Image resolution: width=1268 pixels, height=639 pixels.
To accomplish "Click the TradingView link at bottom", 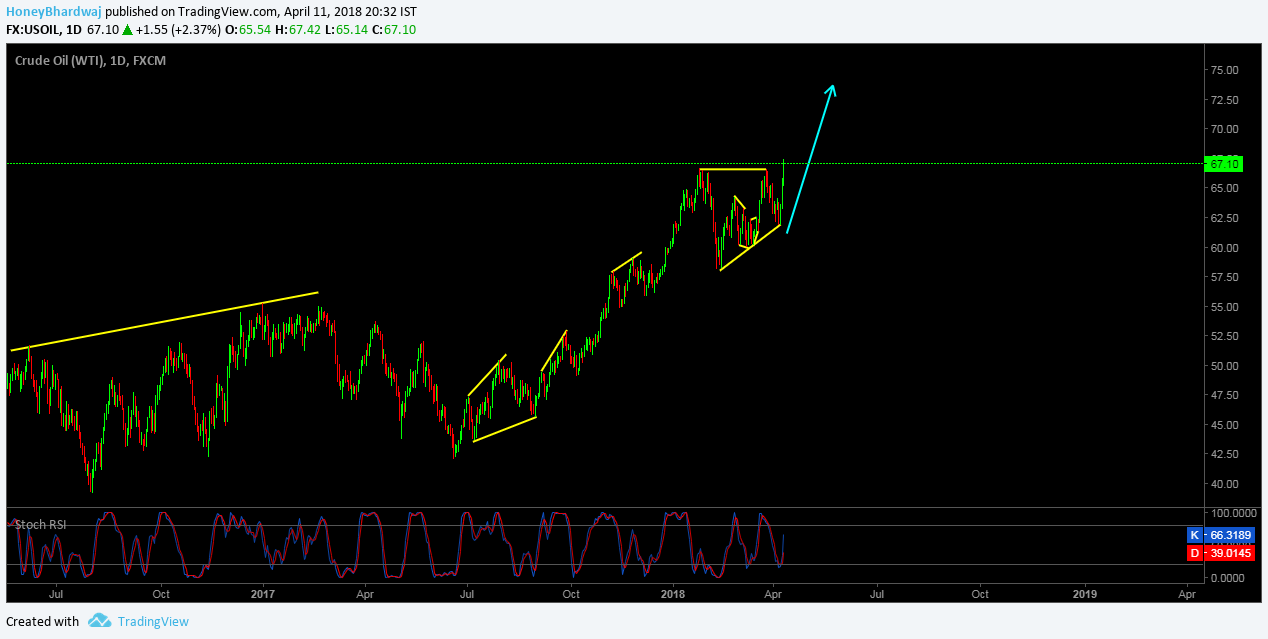I will click(153, 621).
